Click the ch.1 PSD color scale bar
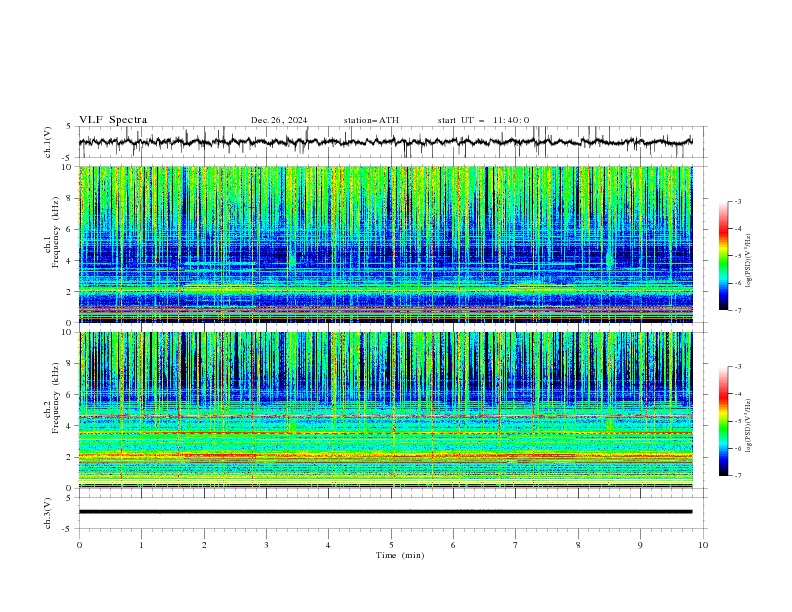The height and width of the screenshot is (612, 792). tap(723, 256)
